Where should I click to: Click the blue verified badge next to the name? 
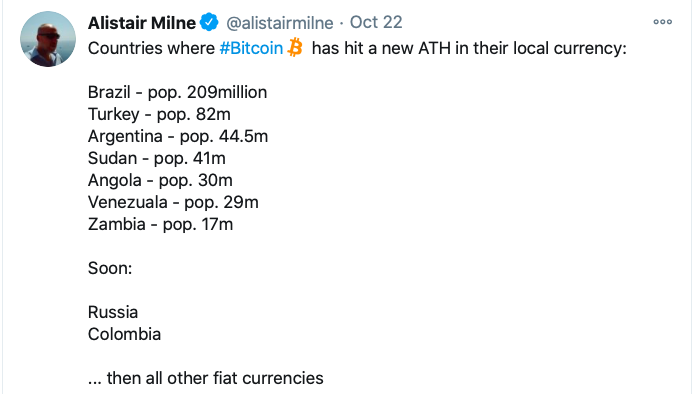click(209, 22)
